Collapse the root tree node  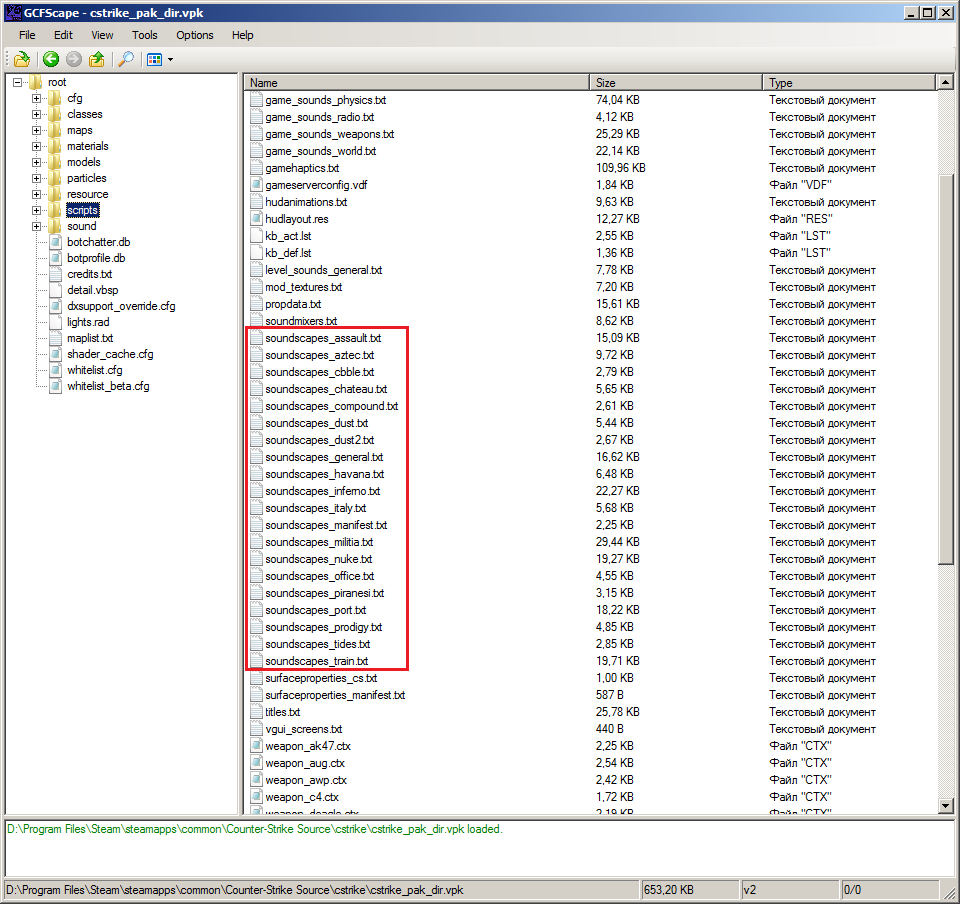(18, 82)
